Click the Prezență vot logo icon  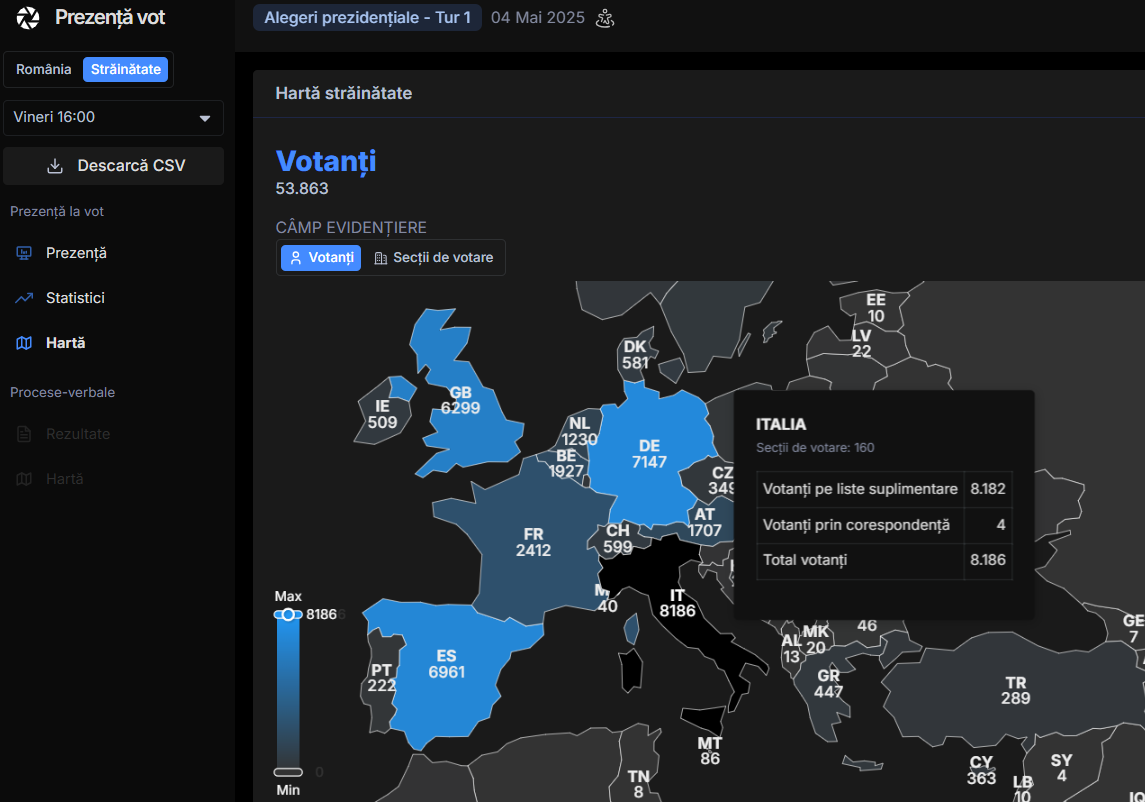click(28, 18)
